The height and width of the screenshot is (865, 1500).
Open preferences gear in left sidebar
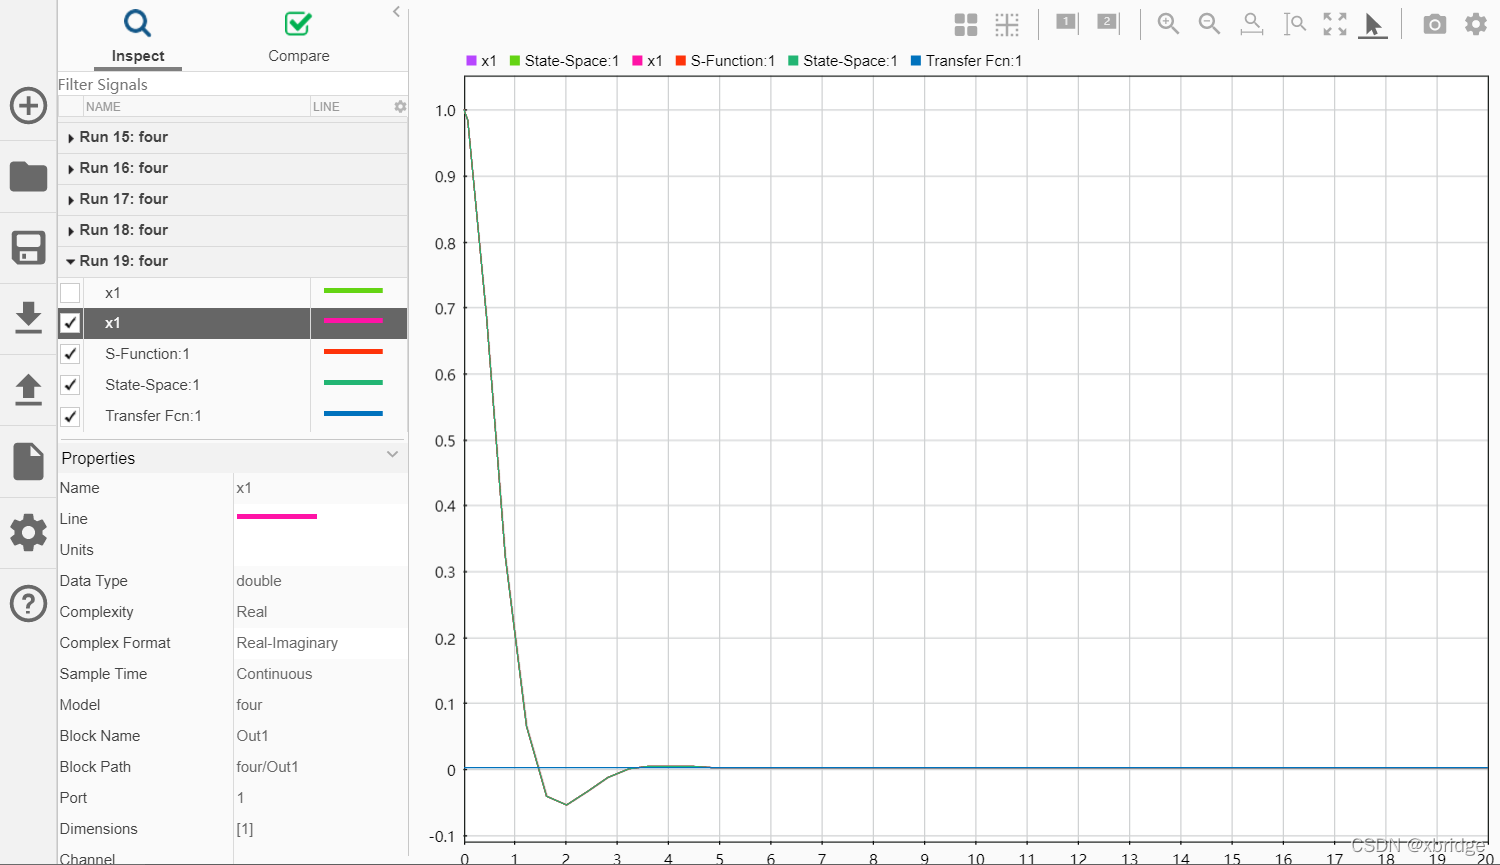[x=28, y=532]
